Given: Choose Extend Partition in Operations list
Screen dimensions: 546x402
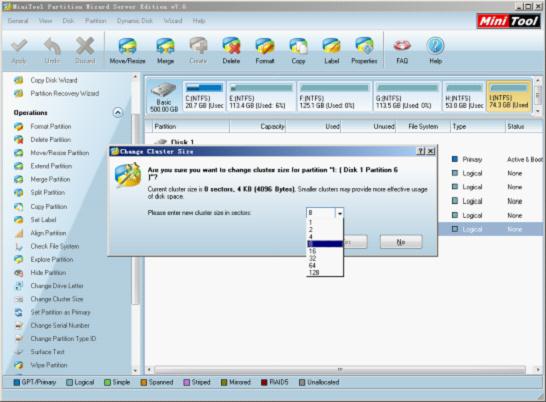Looking at the screenshot, I should [51, 166].
